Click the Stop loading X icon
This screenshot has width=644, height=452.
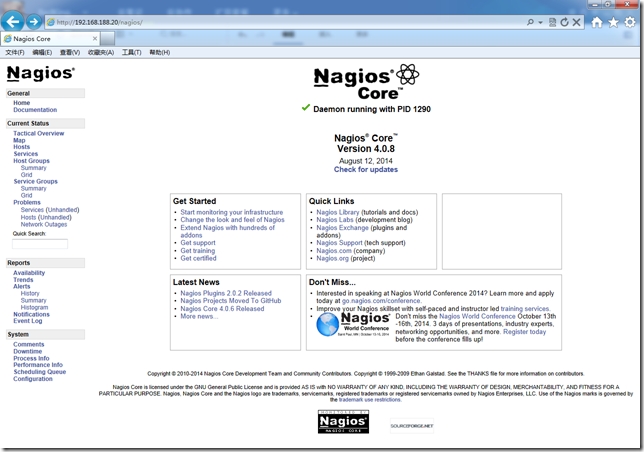(x=577, y=22)
